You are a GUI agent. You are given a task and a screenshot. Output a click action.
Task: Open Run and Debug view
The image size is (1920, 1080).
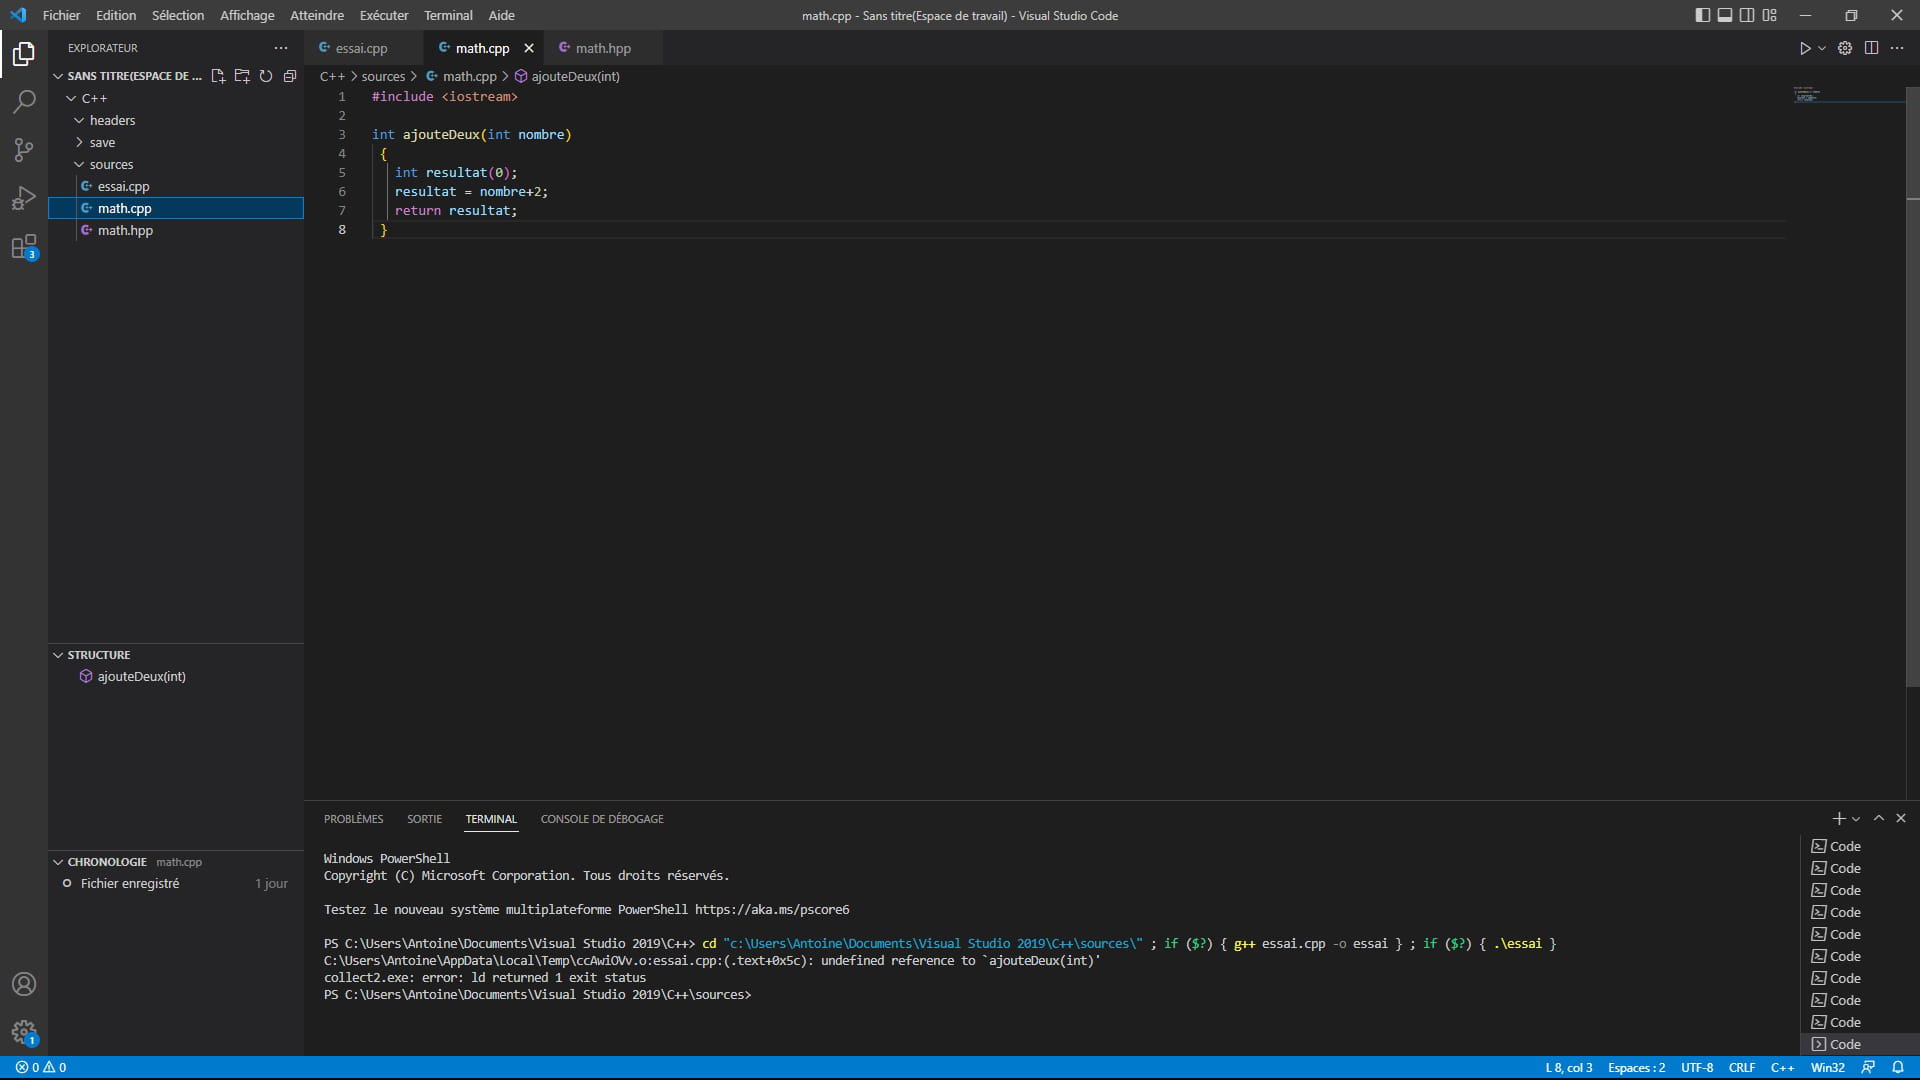(x=24, y=198)
